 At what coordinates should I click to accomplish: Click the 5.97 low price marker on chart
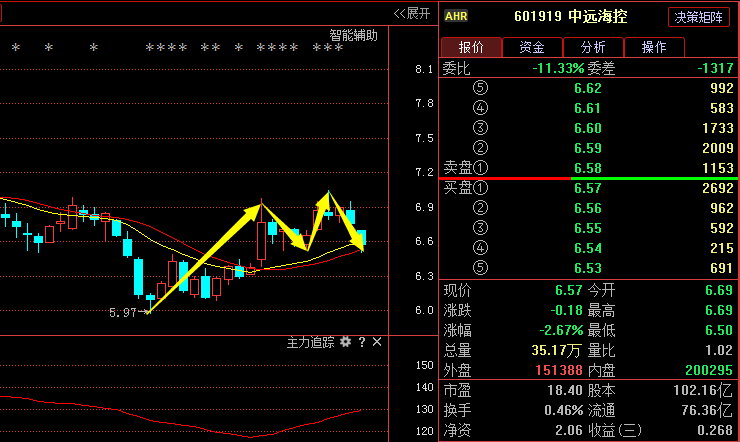[x=122, y=313]
